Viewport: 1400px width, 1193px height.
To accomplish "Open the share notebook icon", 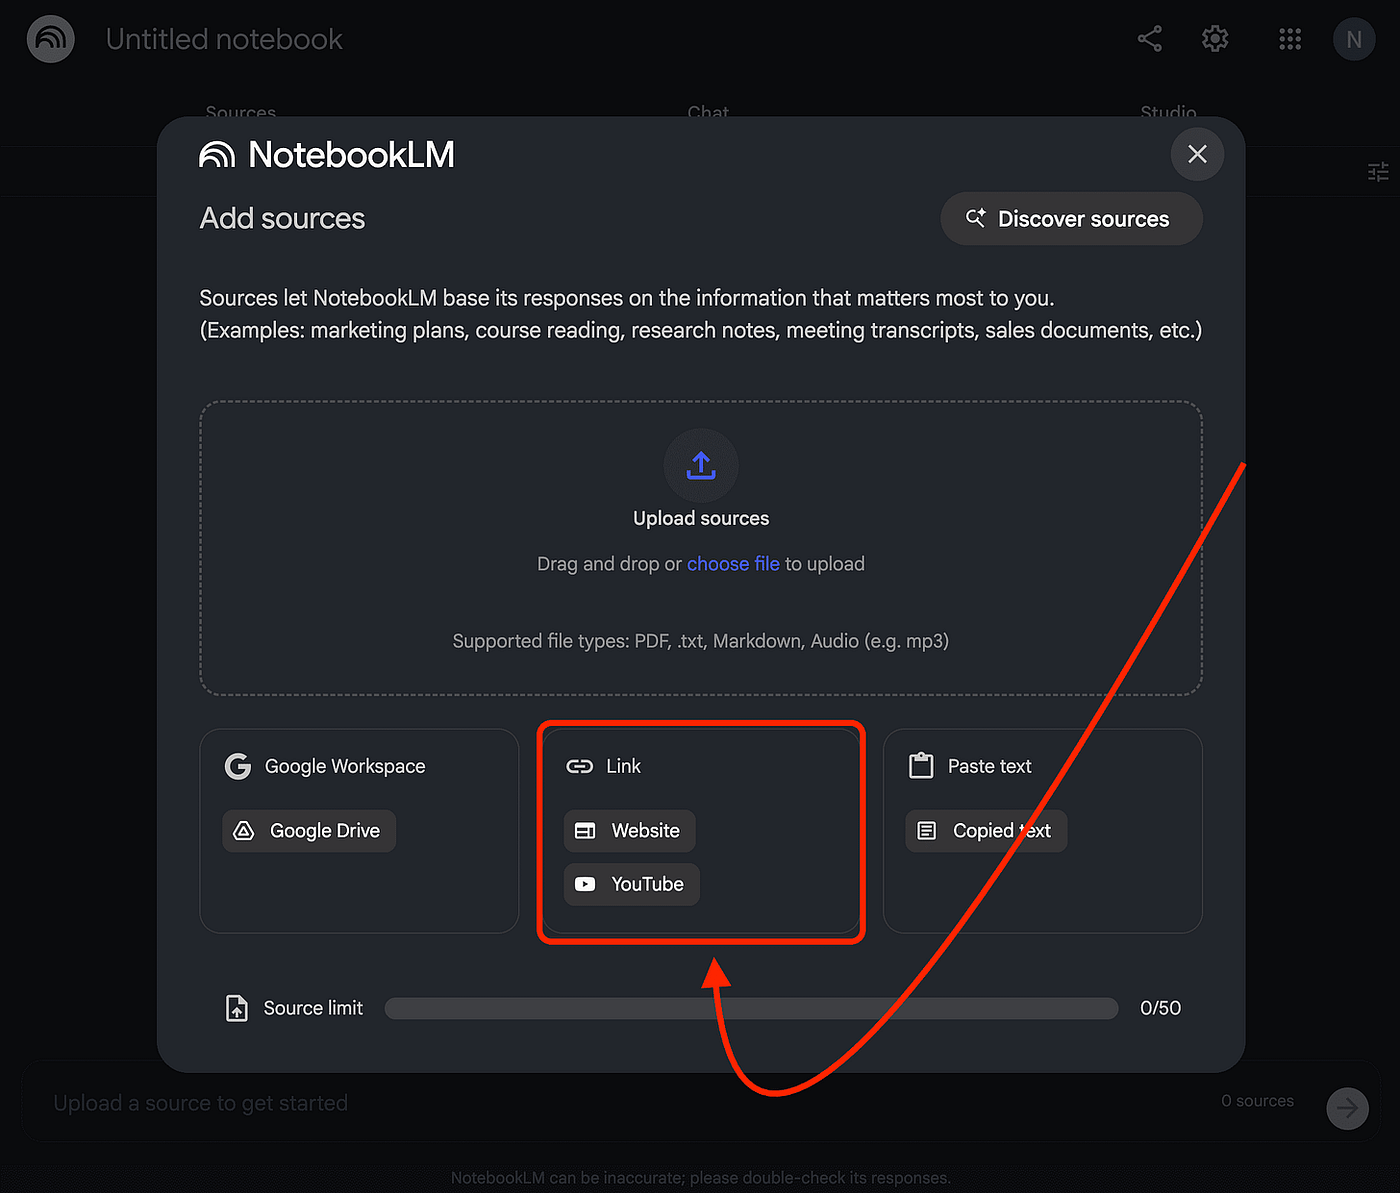I will 1150,39.
